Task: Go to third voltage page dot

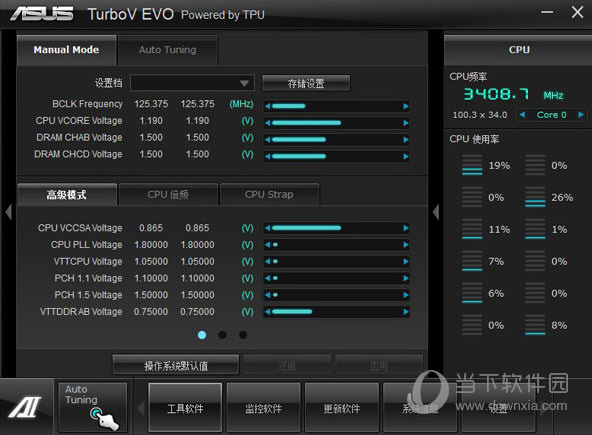Action: (x=243, y=335)
